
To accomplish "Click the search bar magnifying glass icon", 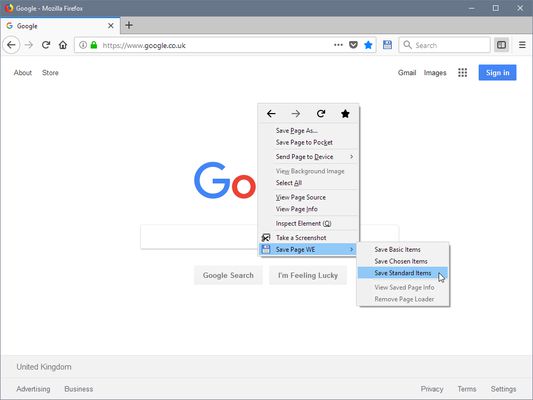I will pos(407,45).
